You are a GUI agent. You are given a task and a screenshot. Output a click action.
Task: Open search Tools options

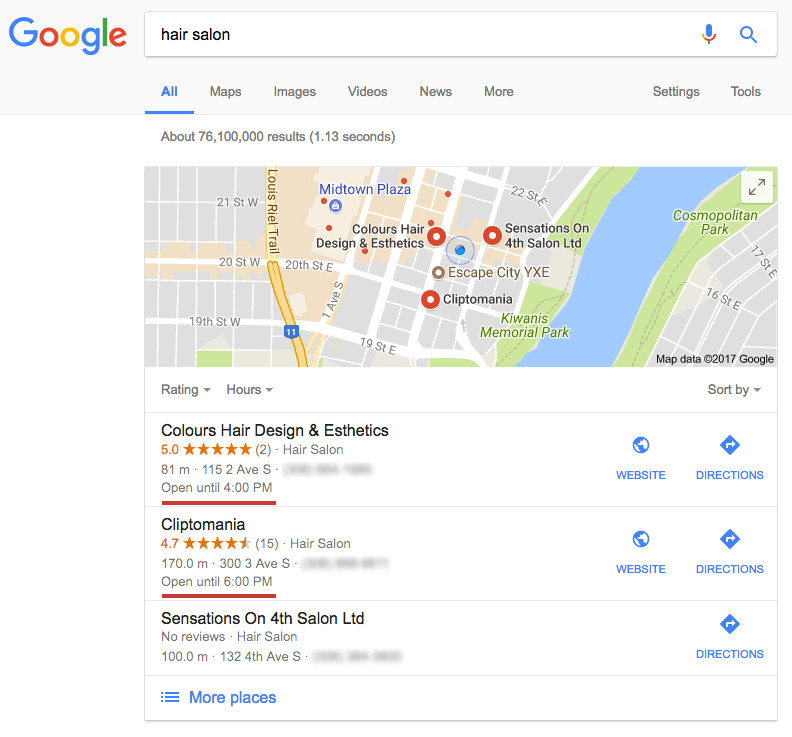click(x=745, y=91)
